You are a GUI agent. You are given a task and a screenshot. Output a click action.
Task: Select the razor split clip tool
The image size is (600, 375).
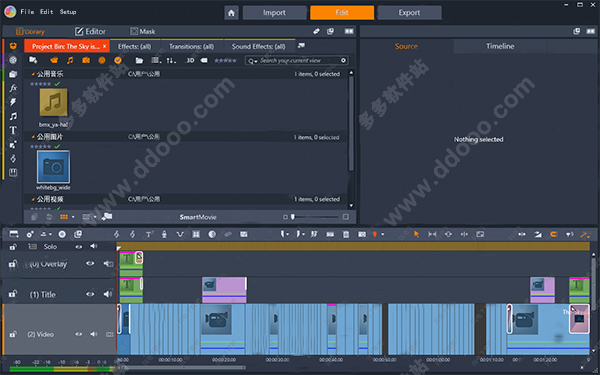pos(330,234)
